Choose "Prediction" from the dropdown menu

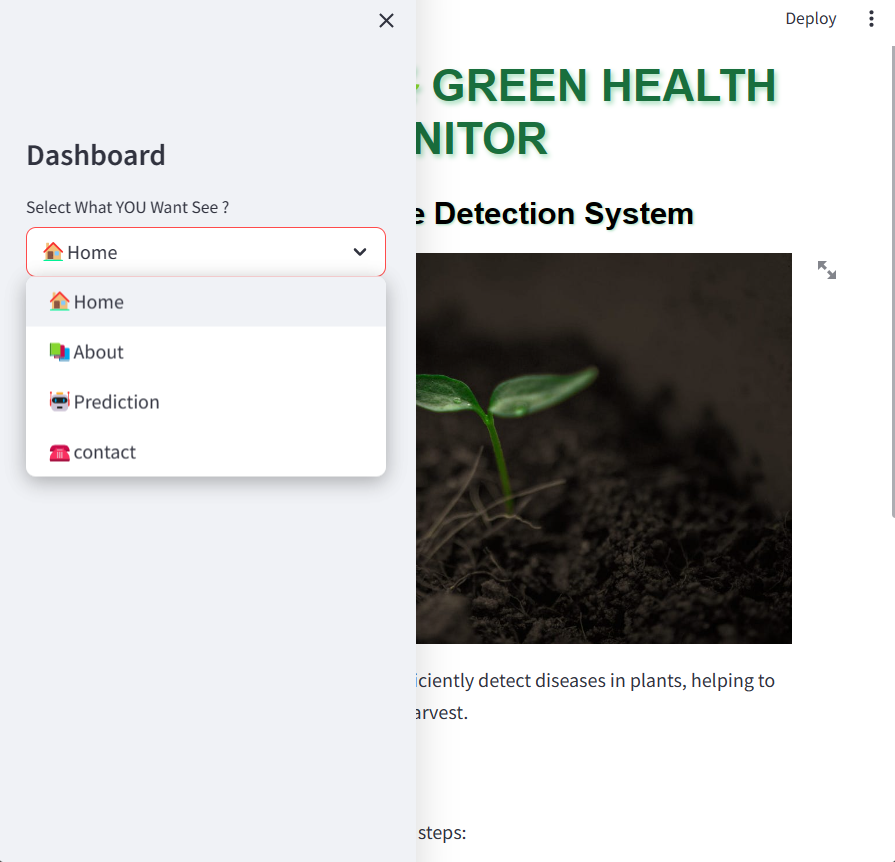tap(115, 401)
